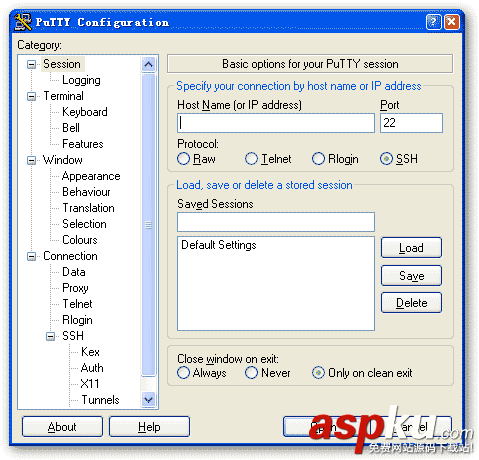Open the Keyboard settings category
This screenshot has height=460, width=479.
click(85, 112)
